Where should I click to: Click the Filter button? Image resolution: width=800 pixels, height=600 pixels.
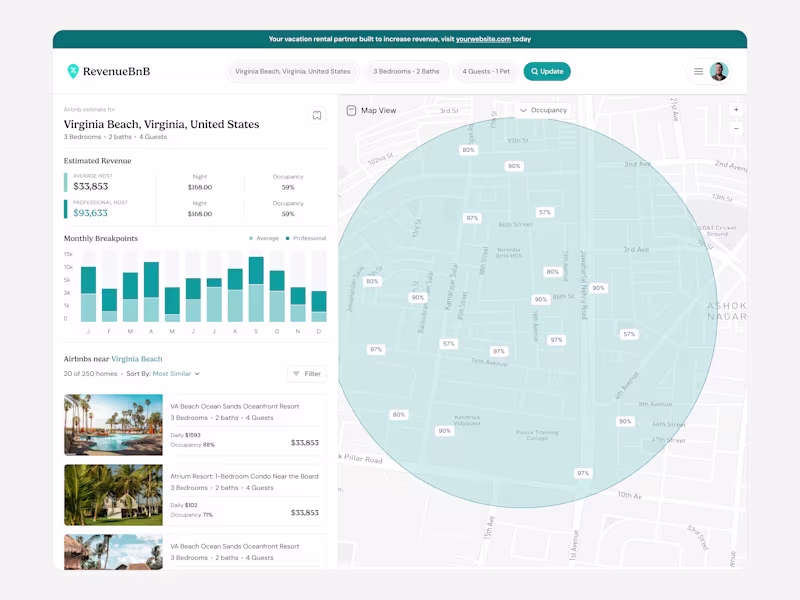coord(307,373)
